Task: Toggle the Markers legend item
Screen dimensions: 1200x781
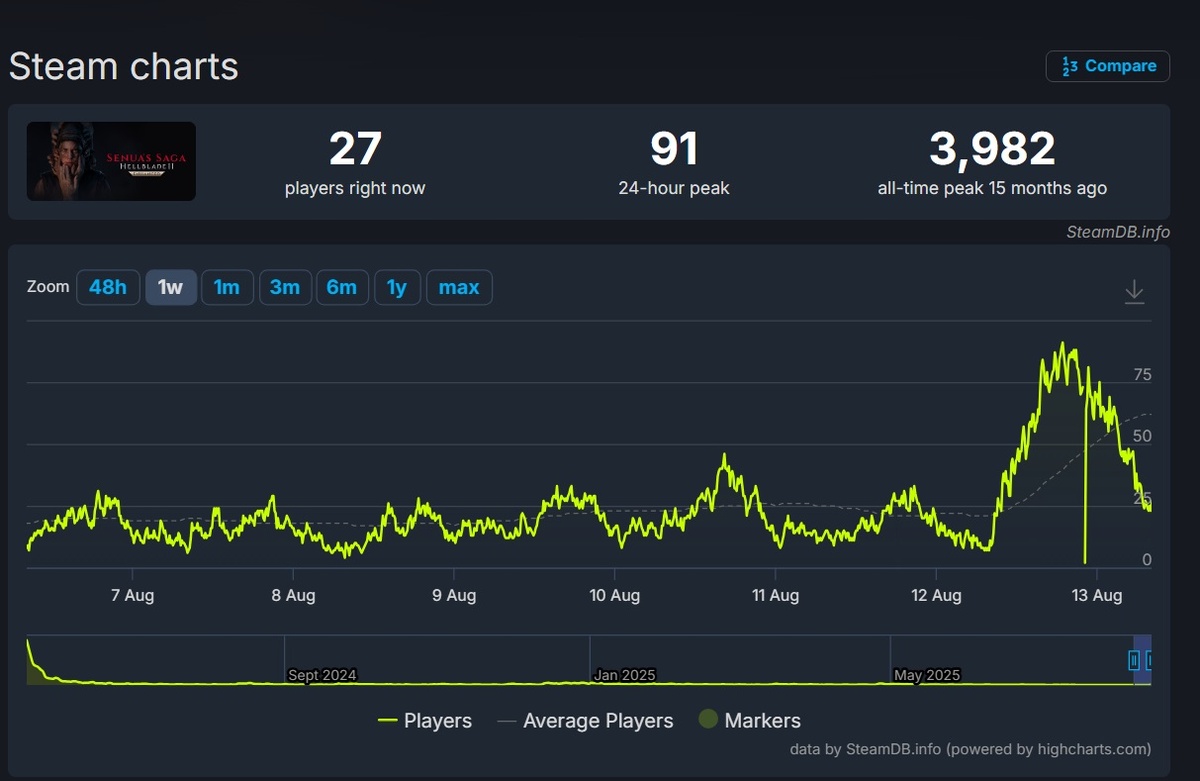Action: 750,720
